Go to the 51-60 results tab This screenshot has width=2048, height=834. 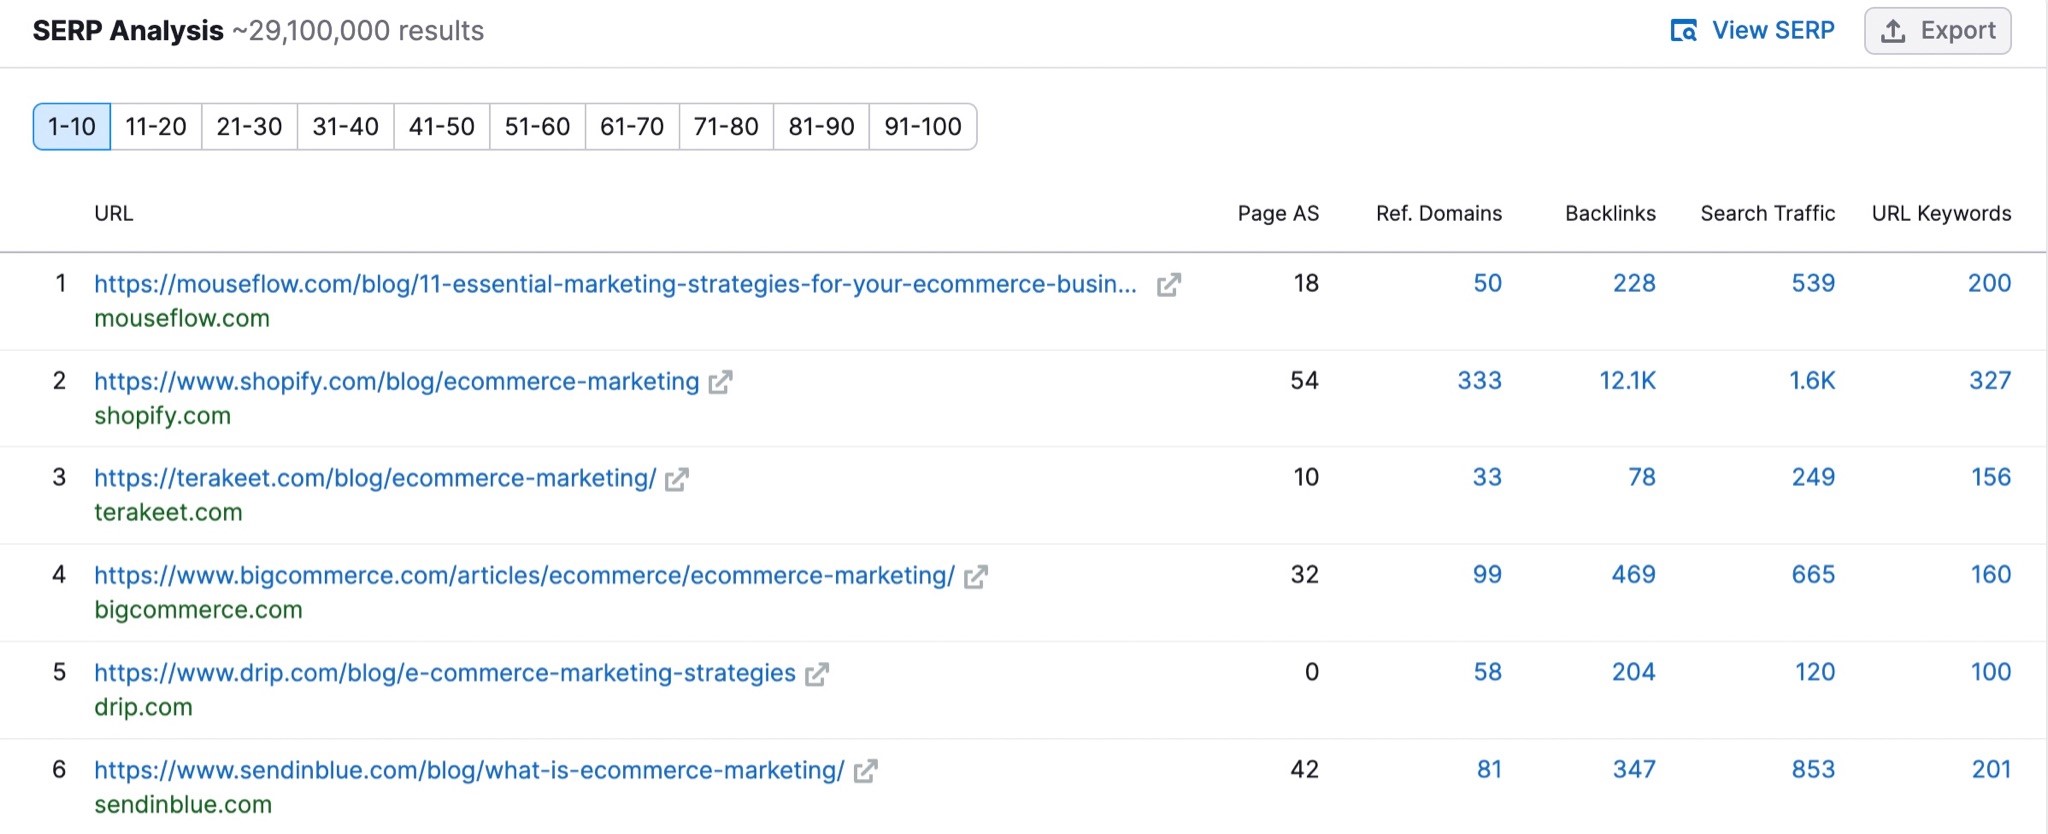(x=537, y=127)
